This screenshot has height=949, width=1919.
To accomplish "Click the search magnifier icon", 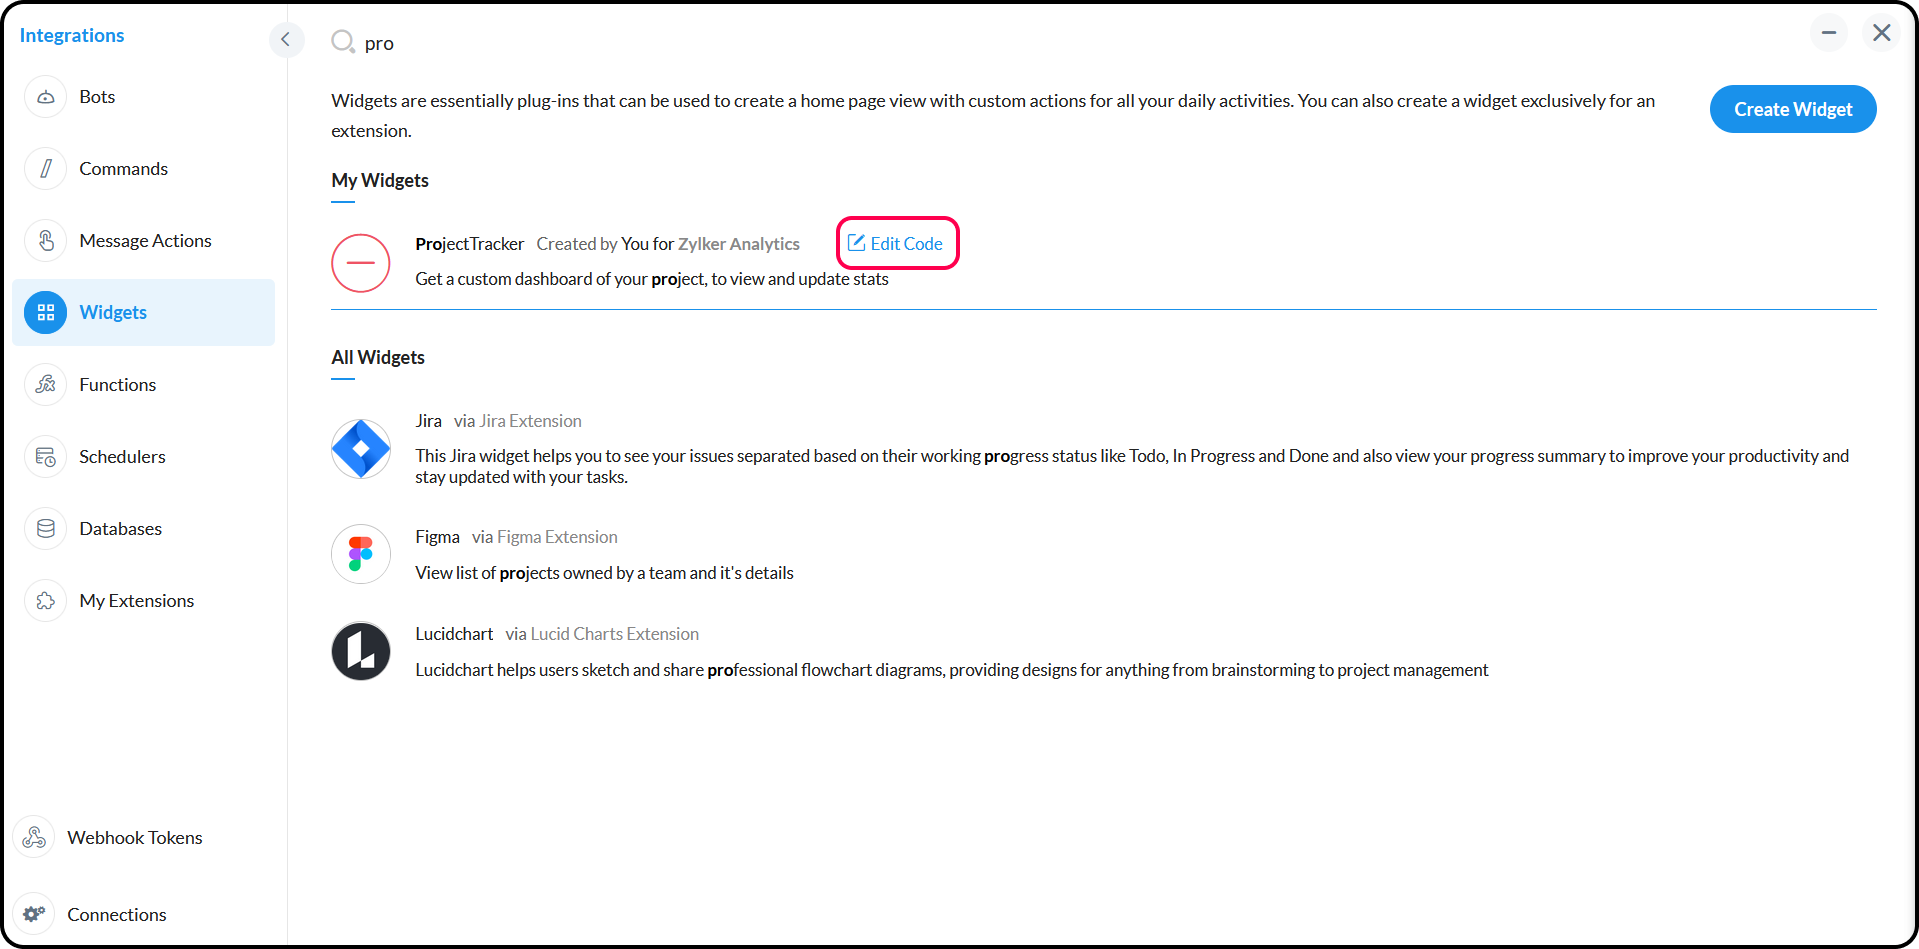I will (343, 42).
